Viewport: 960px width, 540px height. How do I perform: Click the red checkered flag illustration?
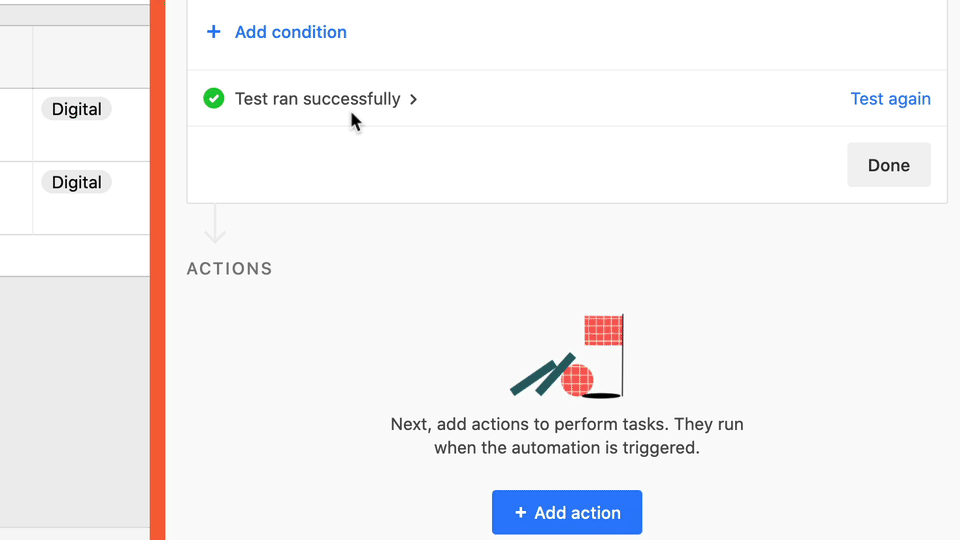(604, 330)
